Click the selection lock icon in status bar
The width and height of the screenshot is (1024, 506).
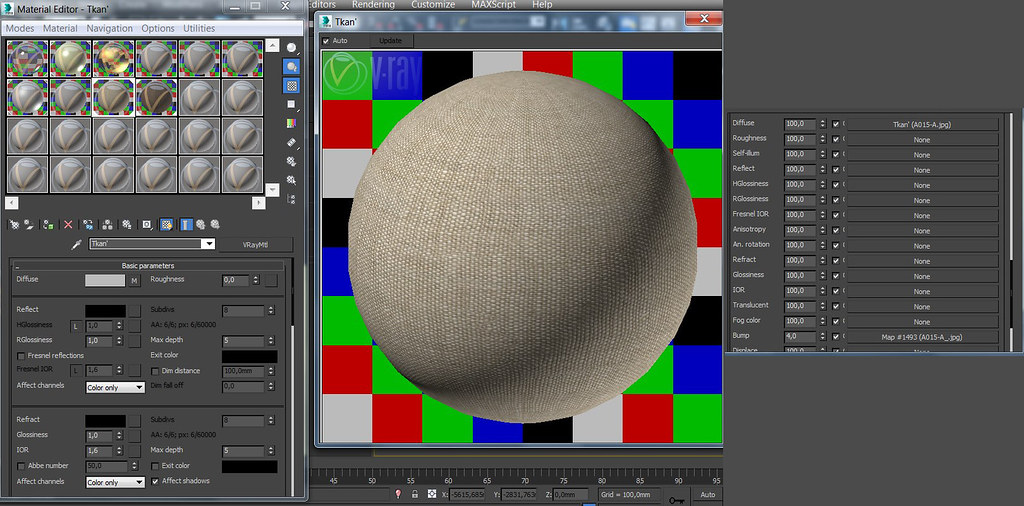pos(414,494)
